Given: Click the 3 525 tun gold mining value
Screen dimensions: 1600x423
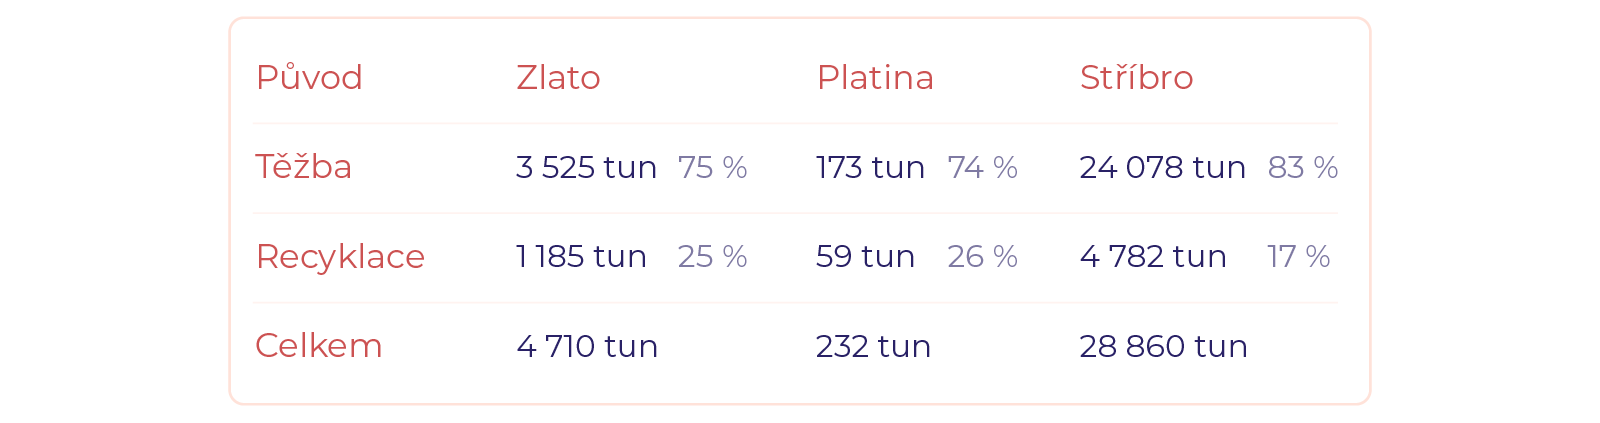Looking at the screenshot, I should (586, 167).
